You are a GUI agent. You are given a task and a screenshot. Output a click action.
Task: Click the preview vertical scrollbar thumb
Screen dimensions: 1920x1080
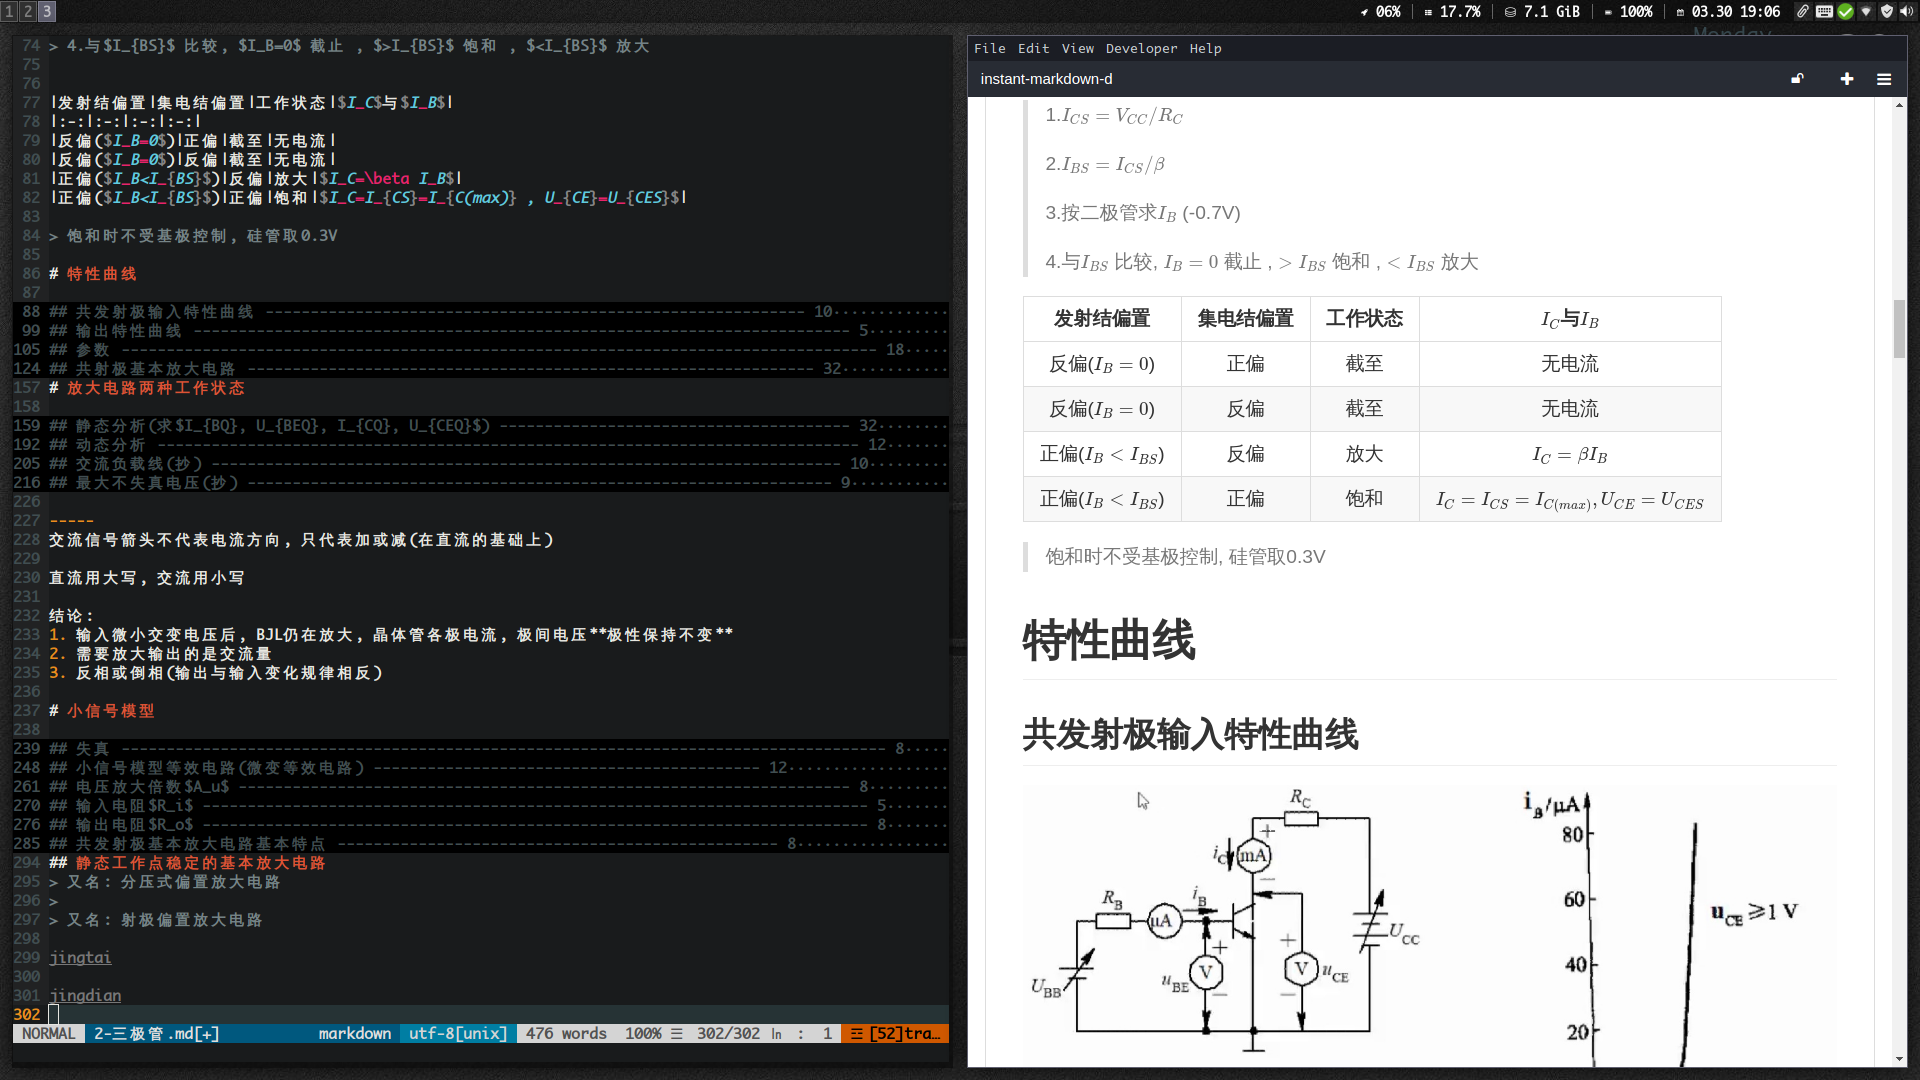click(1899, 328)
